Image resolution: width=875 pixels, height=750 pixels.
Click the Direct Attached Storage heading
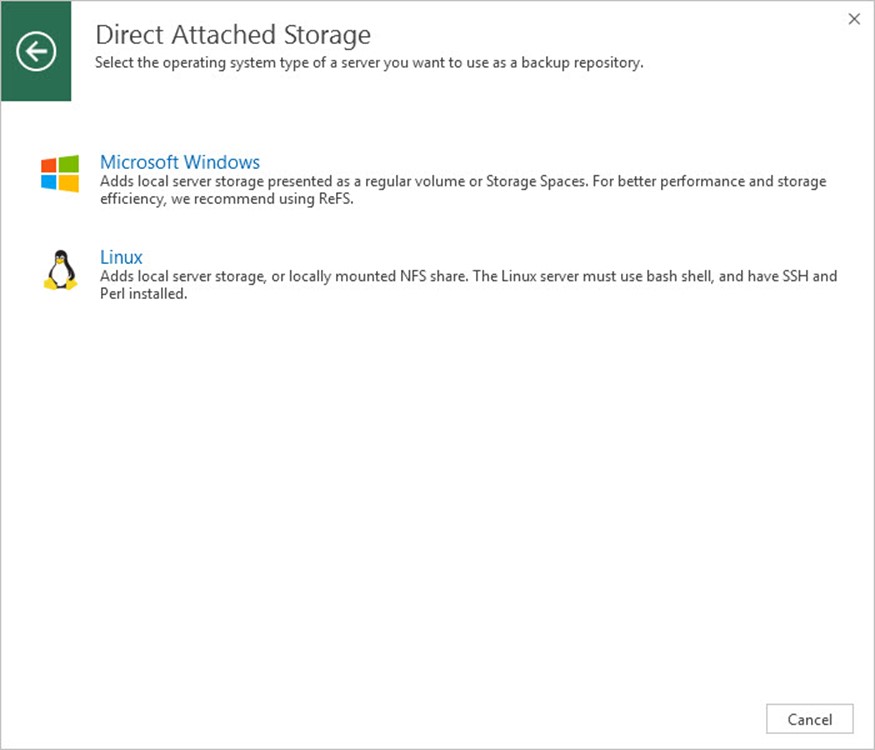232,35
